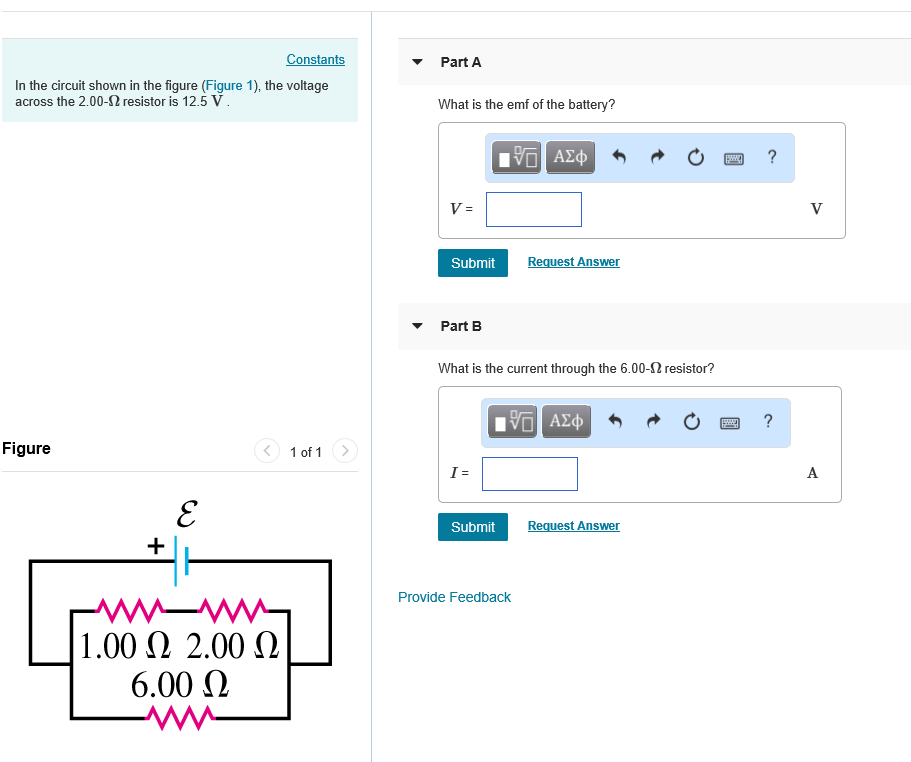The width and height of the screenshot is (911, 762).
Task: Show keyboard shortcuts in Part B
Action: [x=730, y=422]
